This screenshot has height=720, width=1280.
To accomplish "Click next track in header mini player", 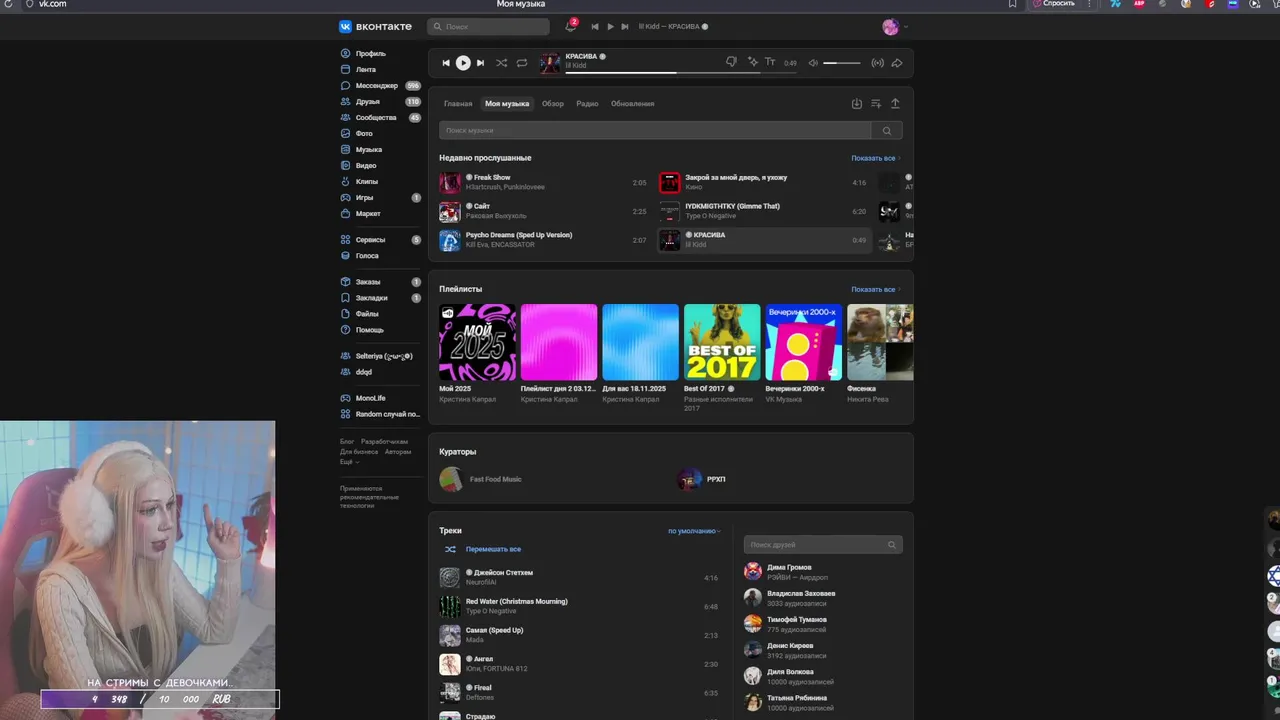I will click(625, 27).
